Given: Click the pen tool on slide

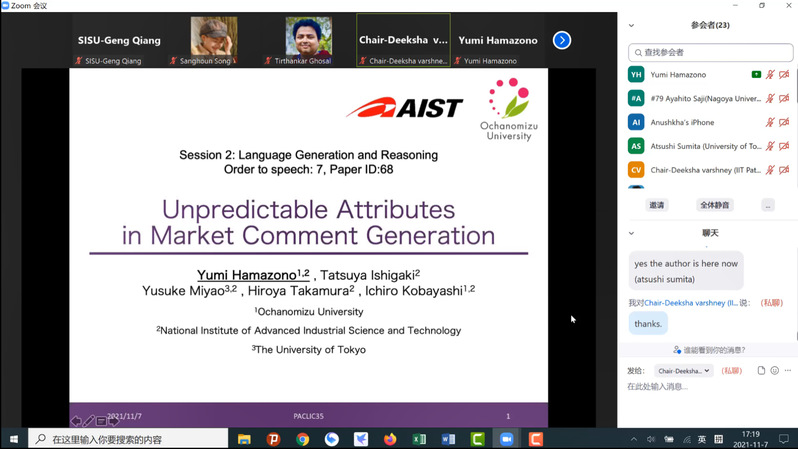Looking at the screenshot, I should (89, 421).
